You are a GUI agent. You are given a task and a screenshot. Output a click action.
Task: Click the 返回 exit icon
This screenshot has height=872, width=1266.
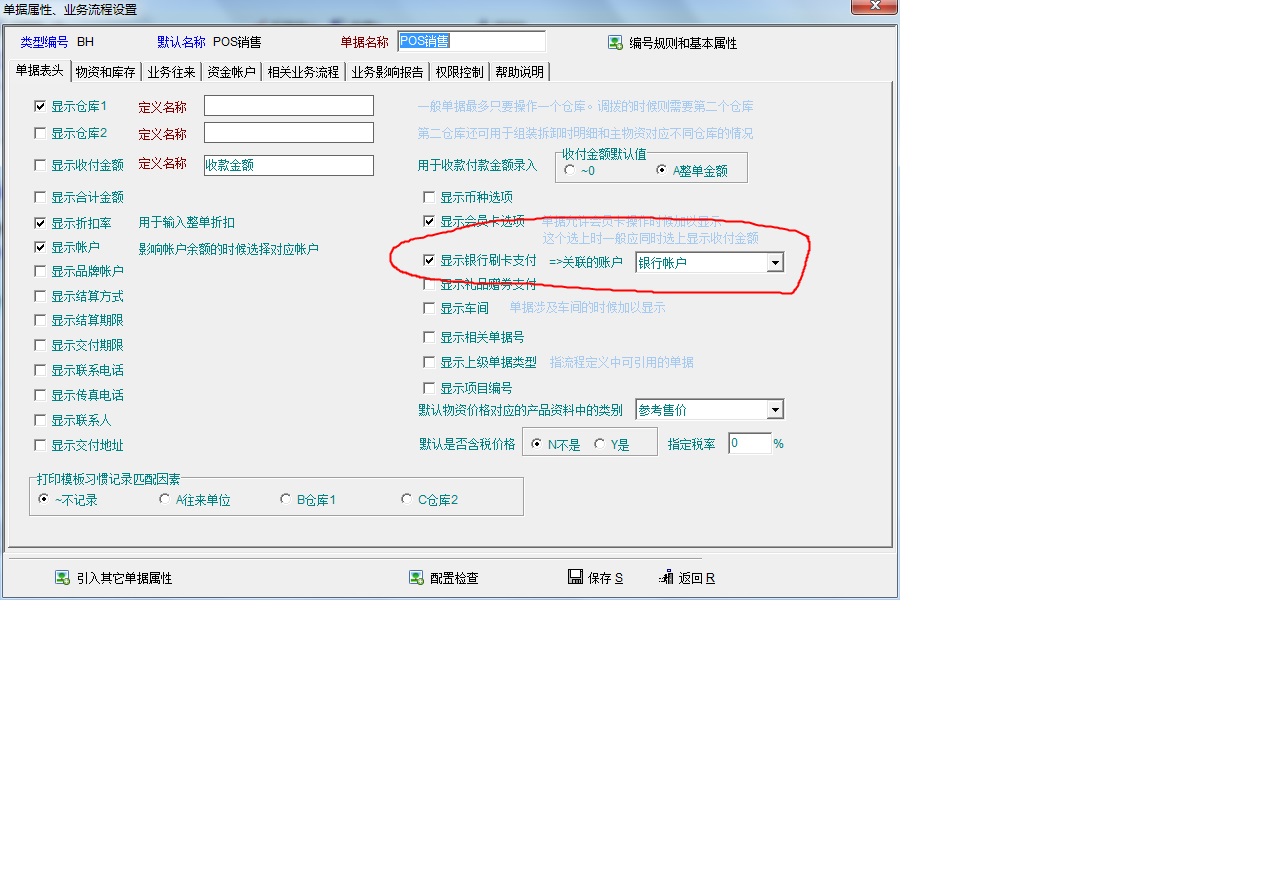pos(666,577)
